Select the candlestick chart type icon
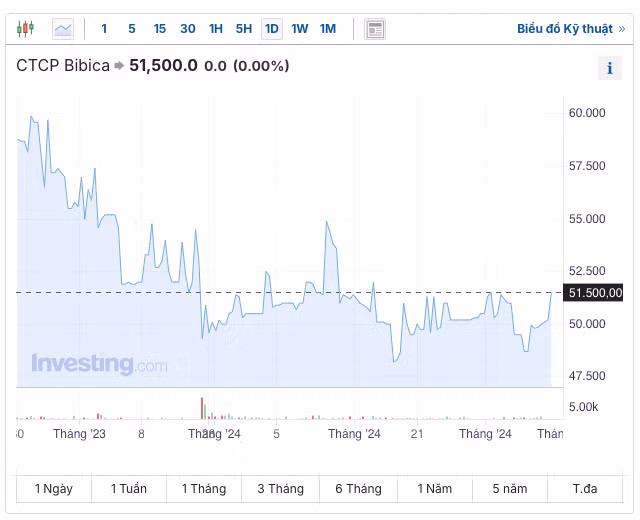Image resolution: width=640 pixels, height=520 pixels. click(26, 29)
